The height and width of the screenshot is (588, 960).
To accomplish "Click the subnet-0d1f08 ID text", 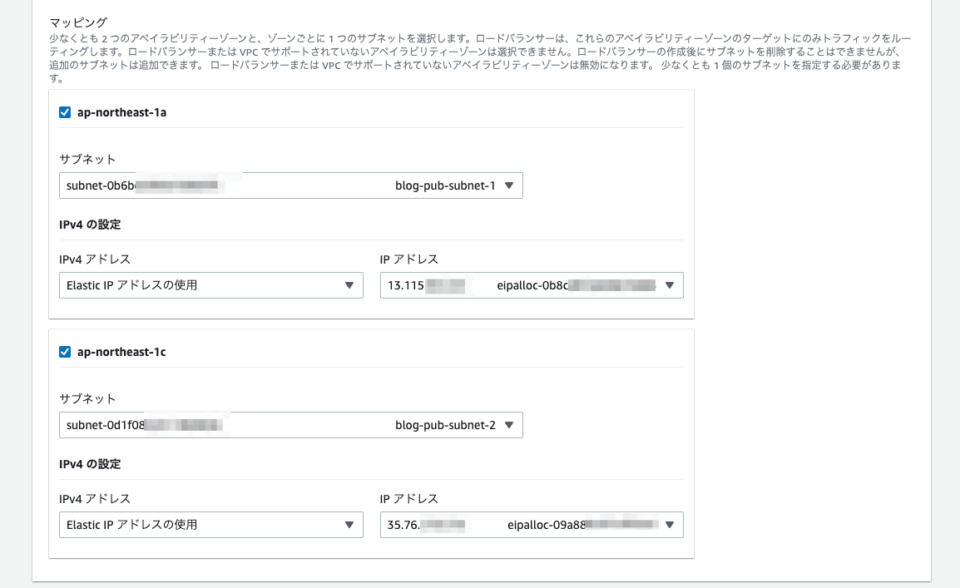I will click(x=105, y=425).
